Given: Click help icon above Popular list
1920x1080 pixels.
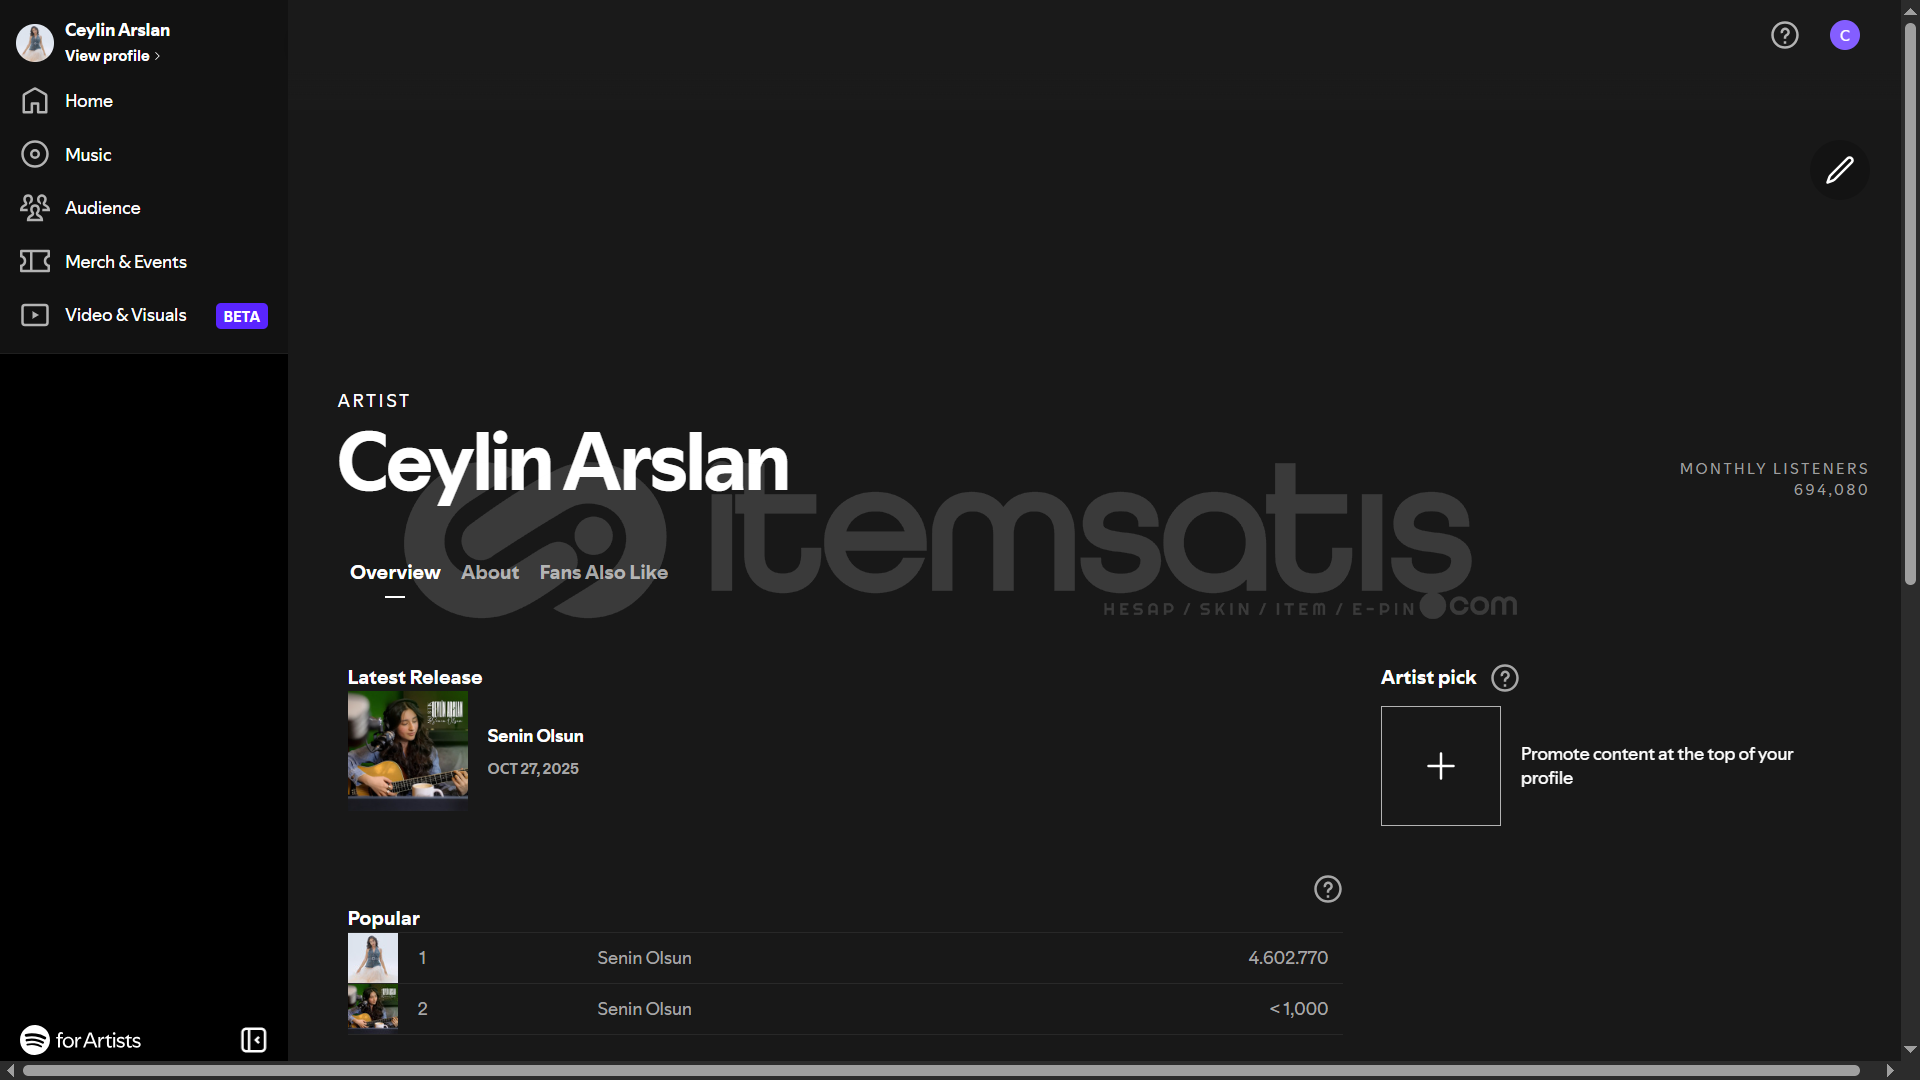Looking at the screenshot, I should [1327, 889].
